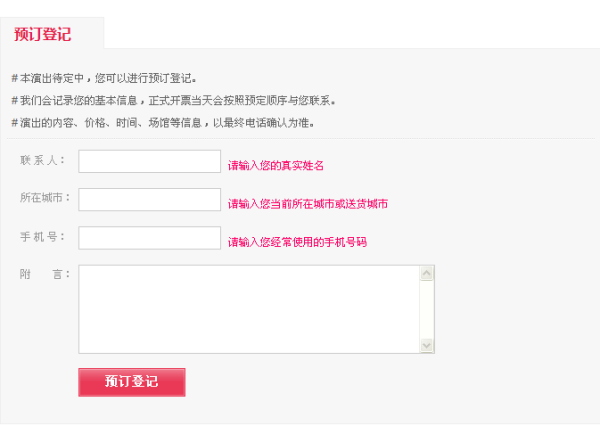Click the 附言 field label

[45, 274]
